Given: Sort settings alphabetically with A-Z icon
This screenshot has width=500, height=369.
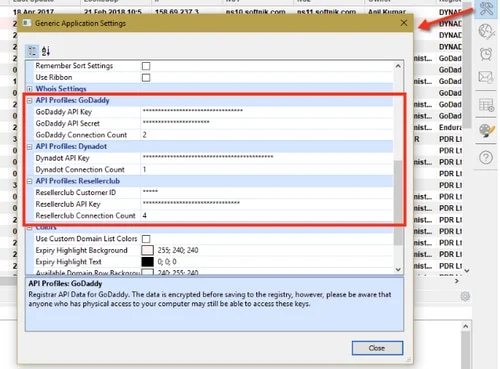Looking at the screenshot, I should click(46, 51).
